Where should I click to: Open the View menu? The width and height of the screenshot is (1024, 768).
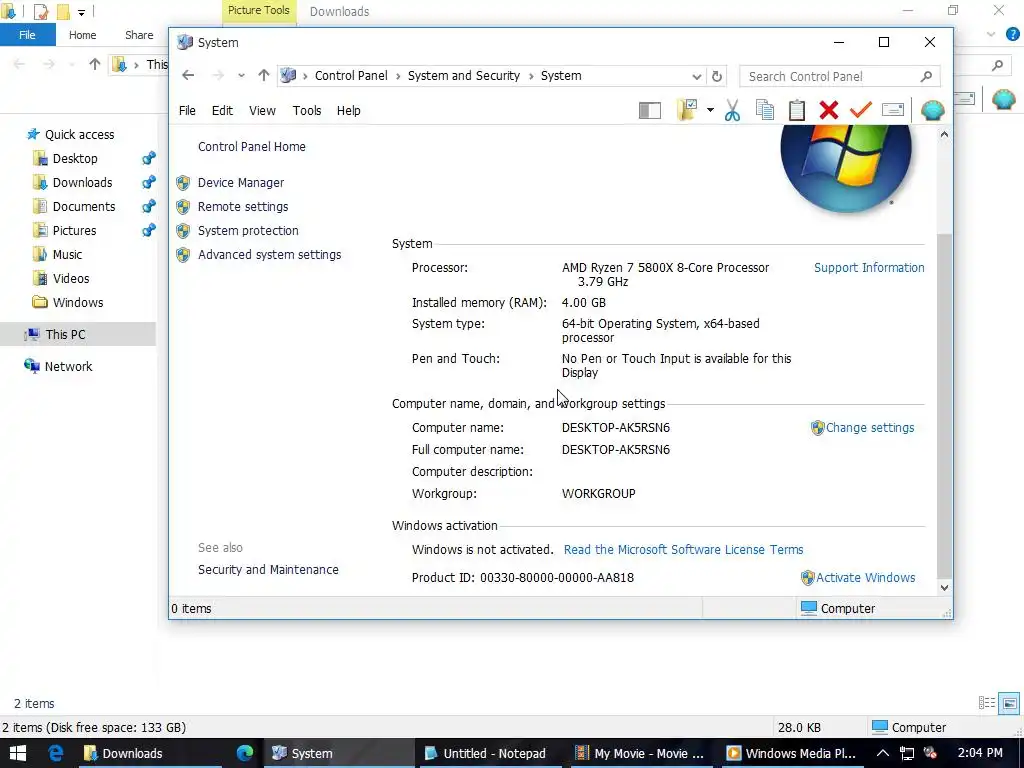(x=262, y=110)
